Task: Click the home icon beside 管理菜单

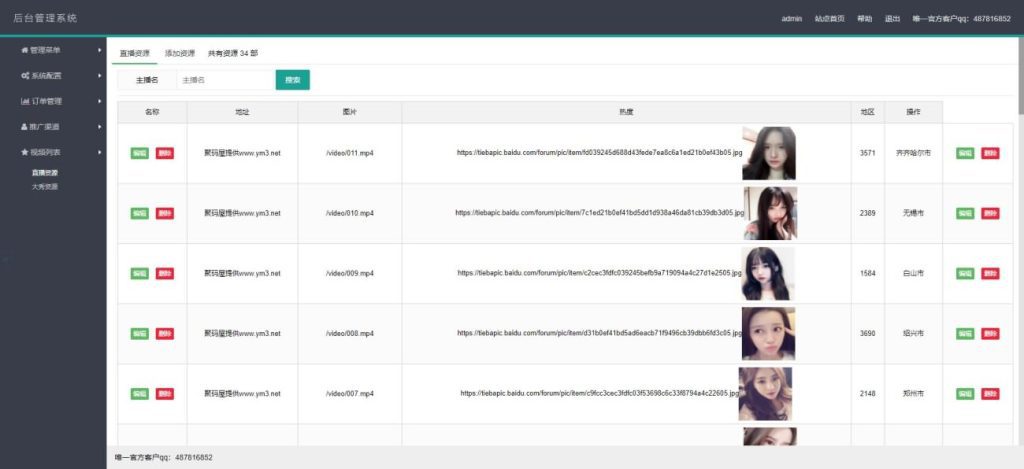Action: (x=25, y=50)
